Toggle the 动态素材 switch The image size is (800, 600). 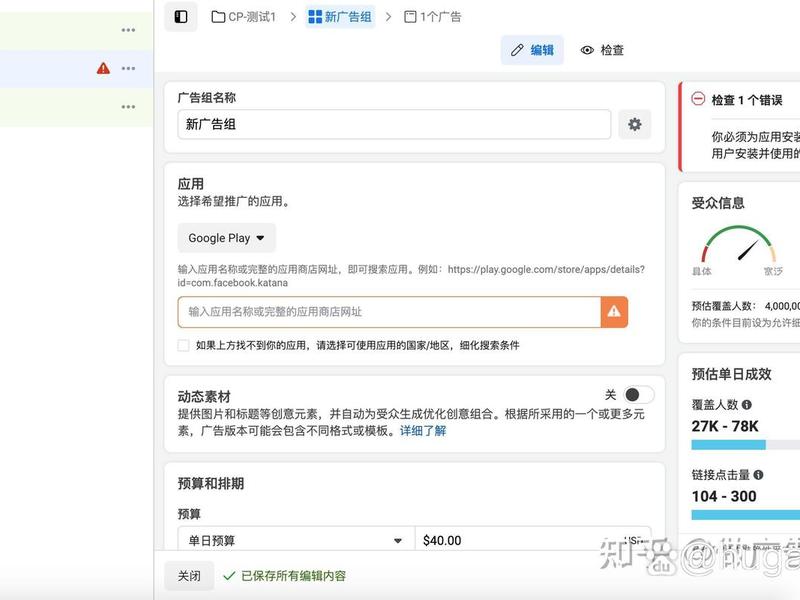point(638,394)
